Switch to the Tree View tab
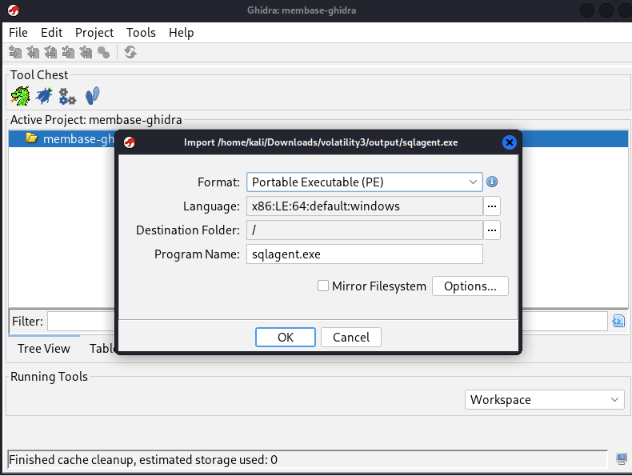Image resolution: width=632 pixels, height=476 pixels. point(44,348)
